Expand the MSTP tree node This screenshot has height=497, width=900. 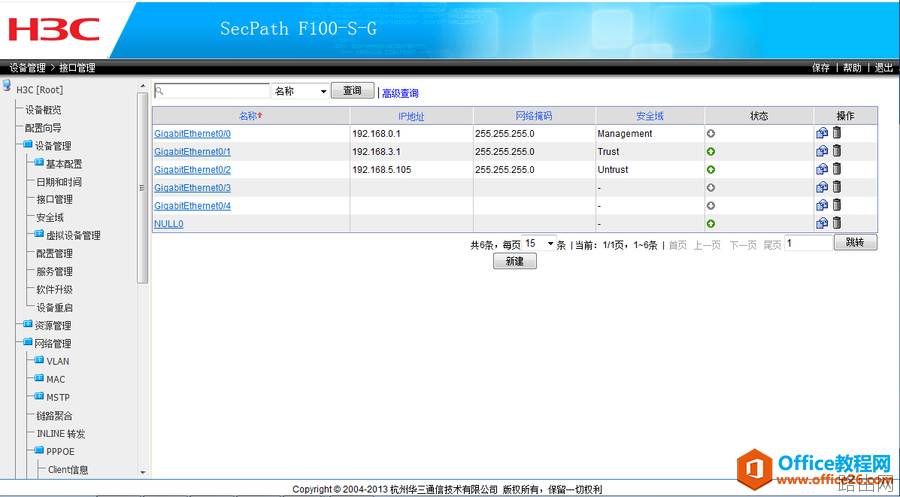(39, 396)
